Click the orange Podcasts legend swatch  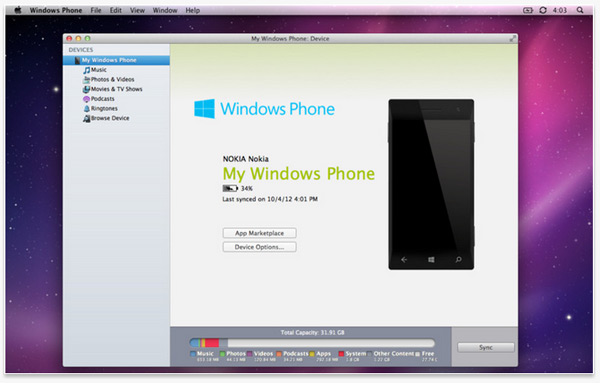(x=279, y=354)
